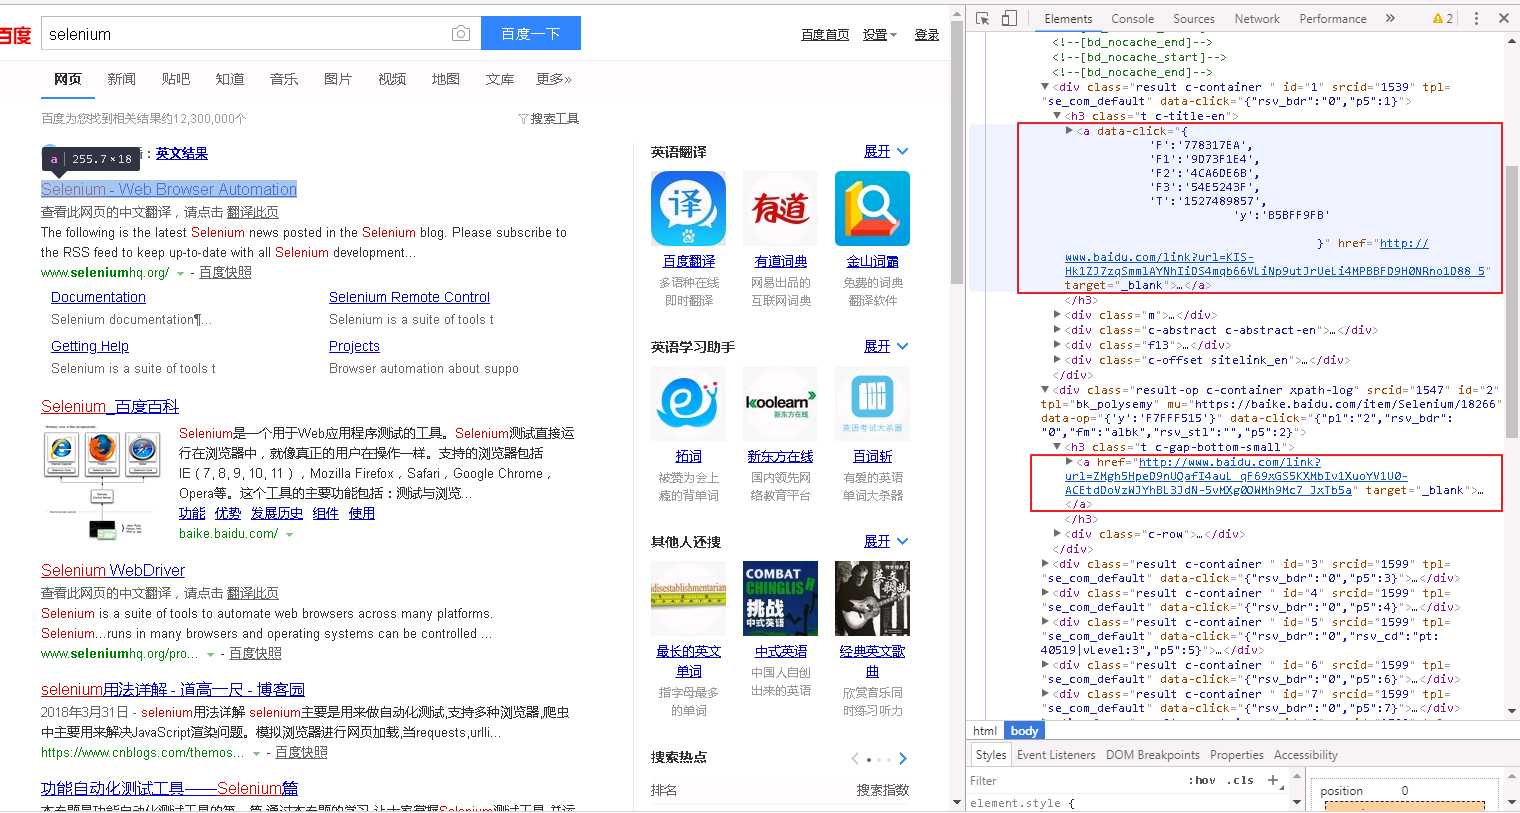Expand the 英语翻译 section via 展开

click(x=886, y=151)
